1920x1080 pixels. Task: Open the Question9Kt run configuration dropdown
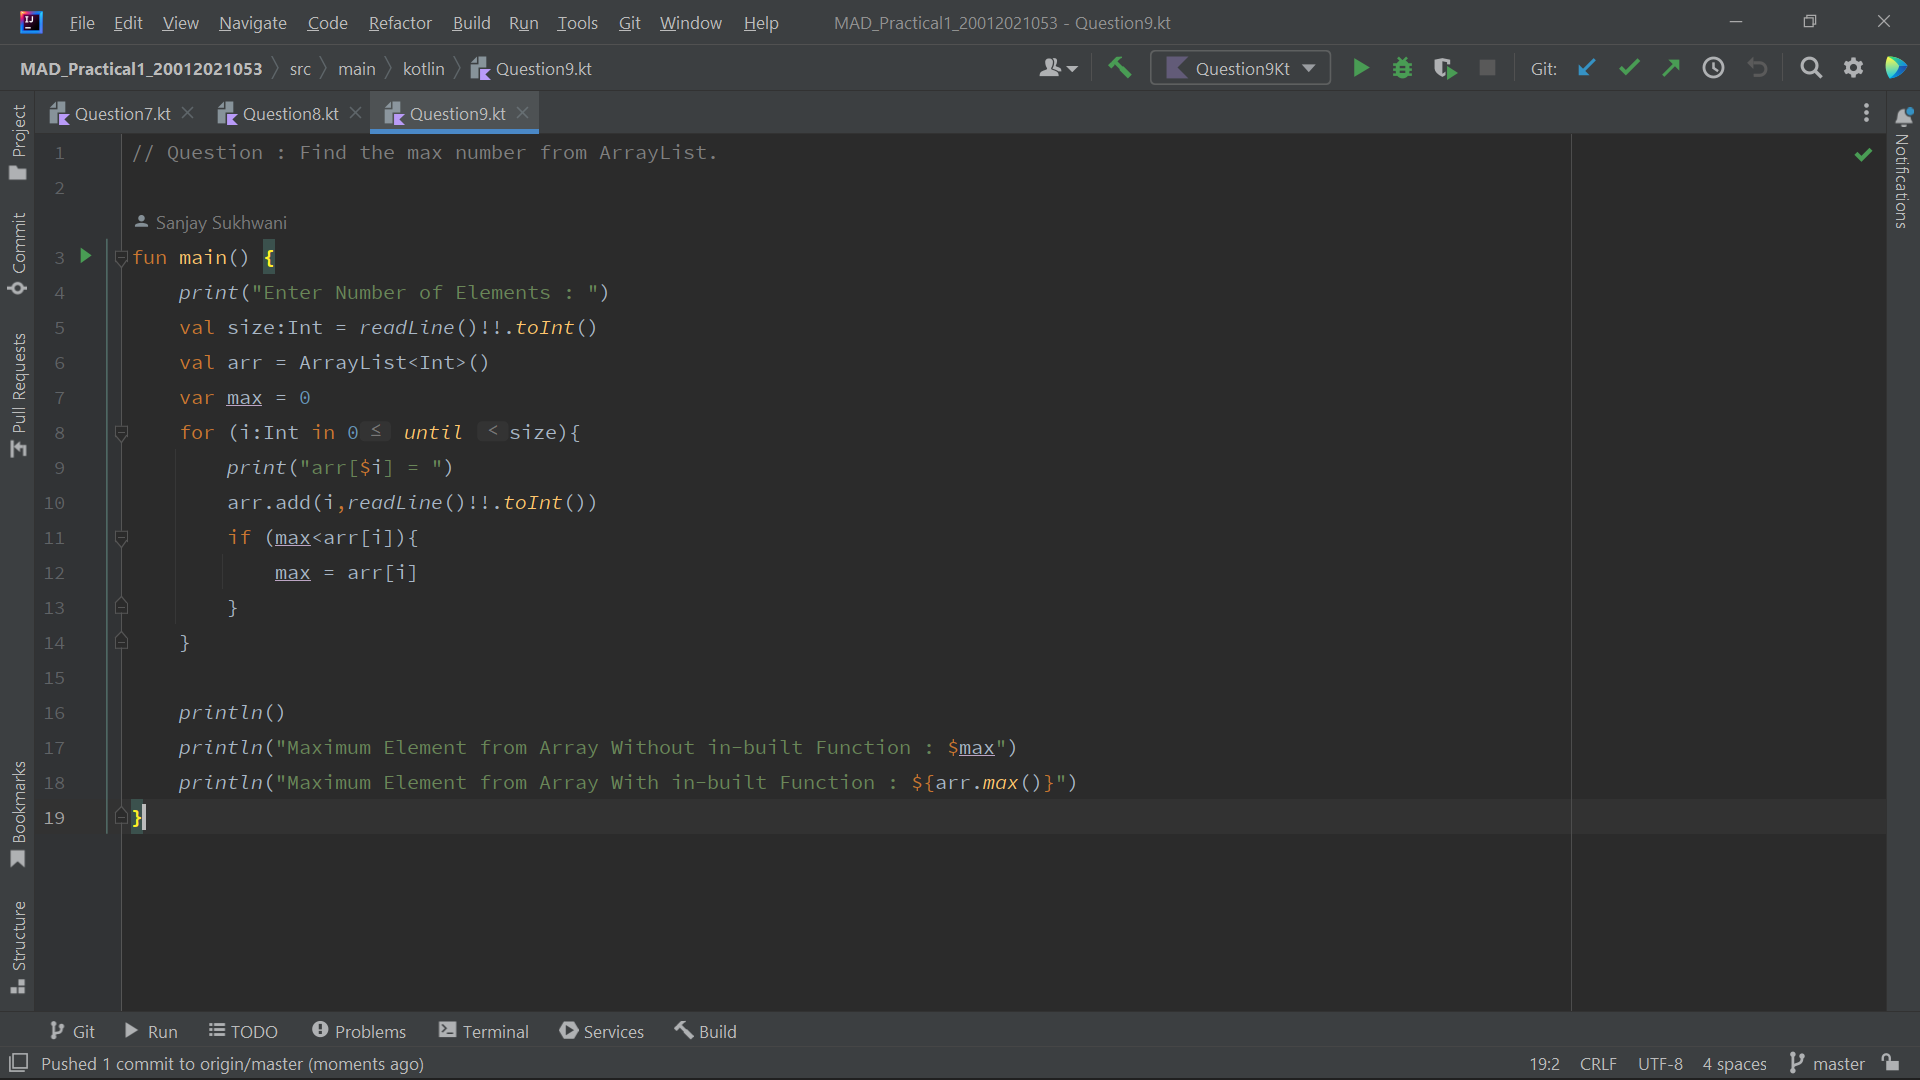pos(1240,68)
